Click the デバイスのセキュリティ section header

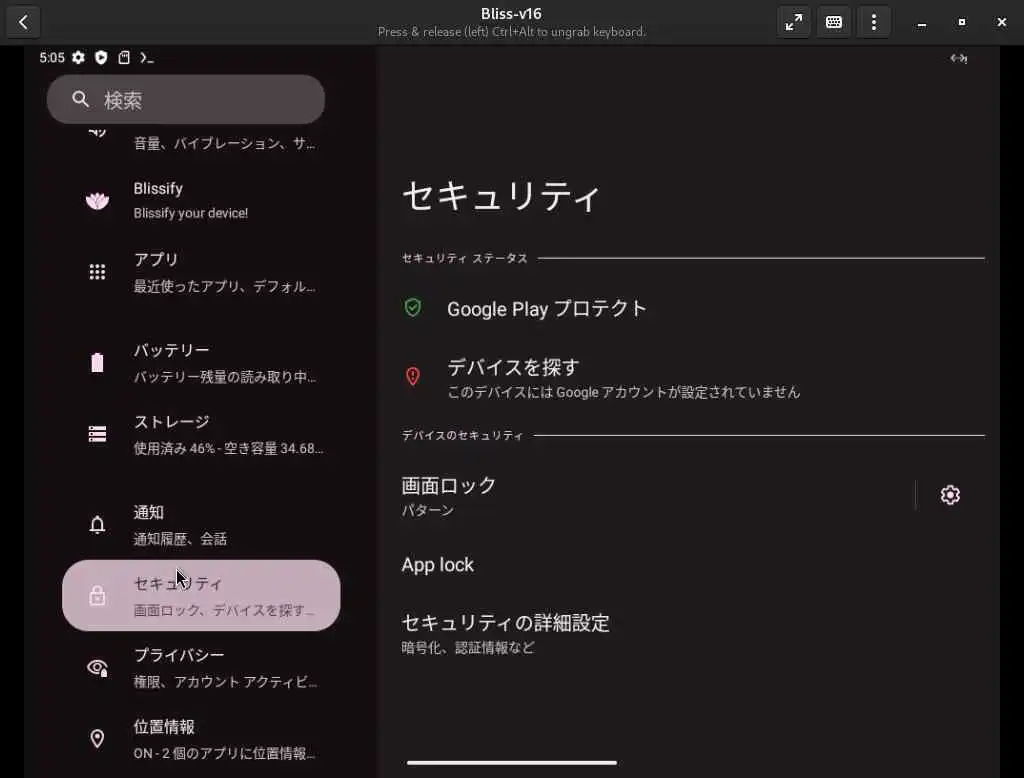(462, 435)
